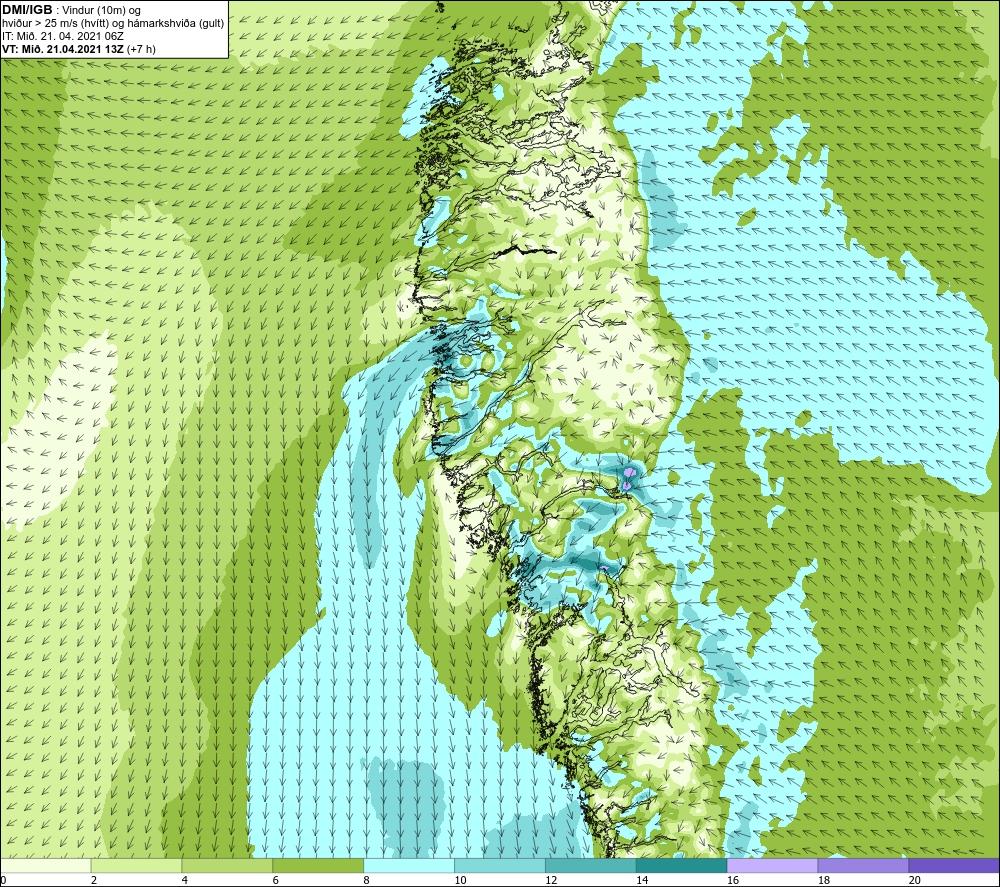Click the legend scale label '20'
1000x887 pixels.
(x=915, y=881)
